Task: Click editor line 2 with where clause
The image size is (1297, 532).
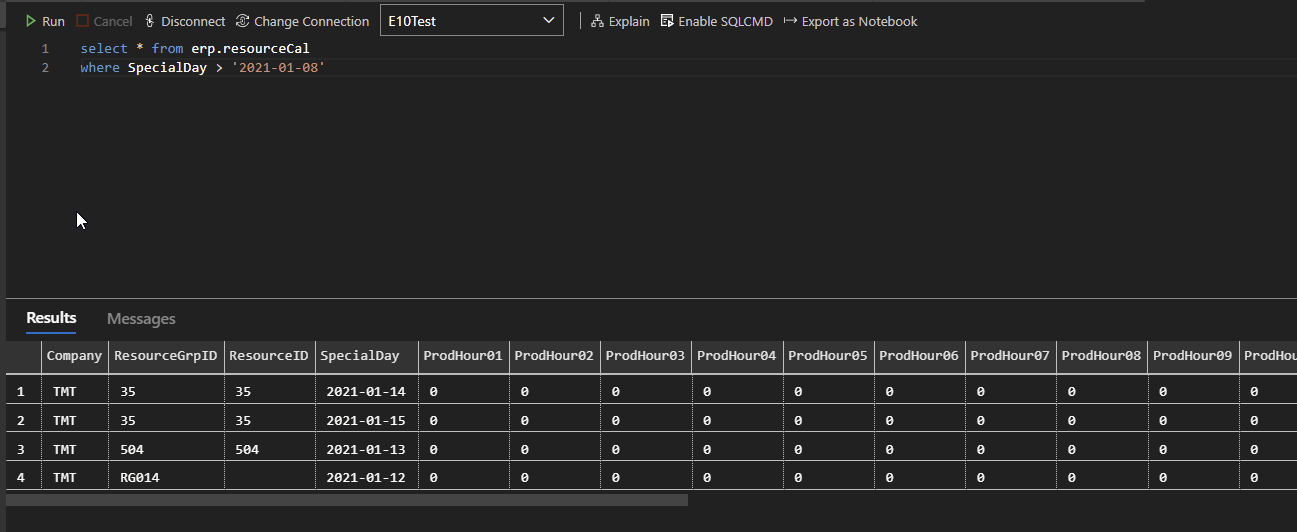Action: (202, 68)
